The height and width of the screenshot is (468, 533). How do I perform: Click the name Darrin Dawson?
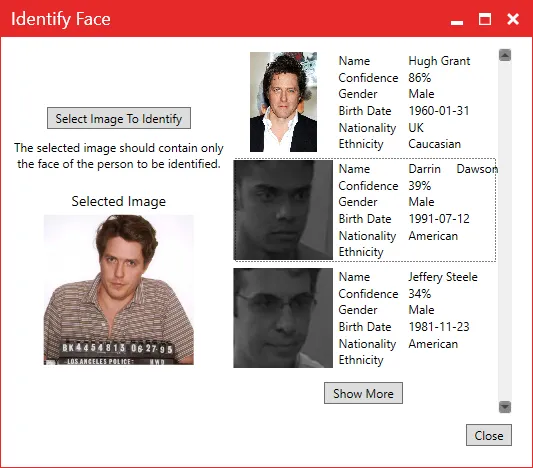coord(453,169)
